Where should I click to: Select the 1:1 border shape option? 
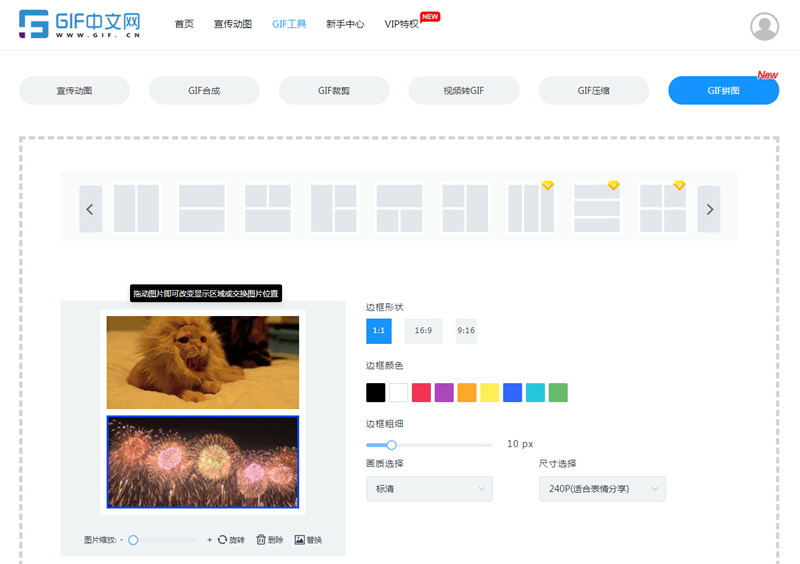pyautogui.click(x=379, y=331)
